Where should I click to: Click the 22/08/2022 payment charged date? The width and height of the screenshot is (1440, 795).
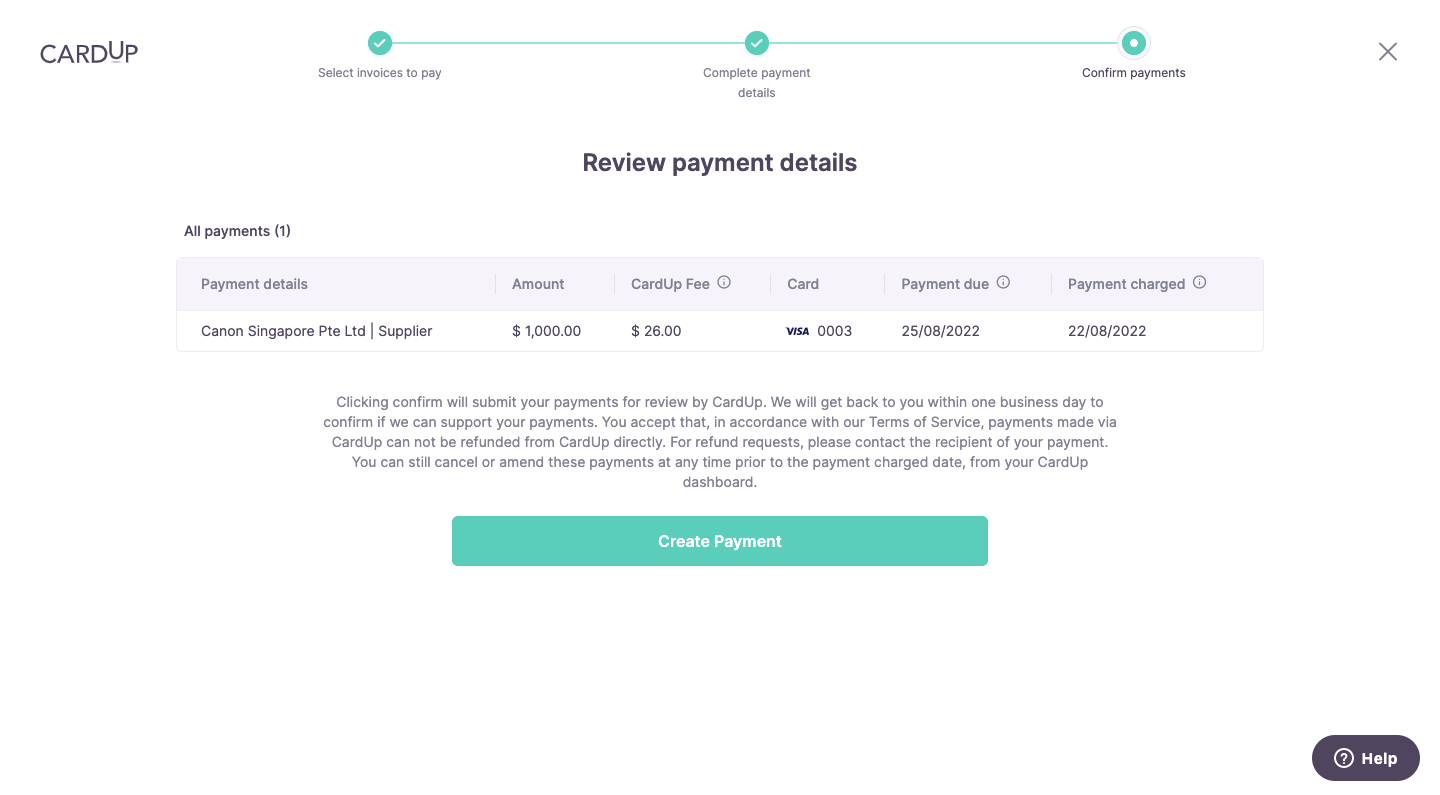1107,331
